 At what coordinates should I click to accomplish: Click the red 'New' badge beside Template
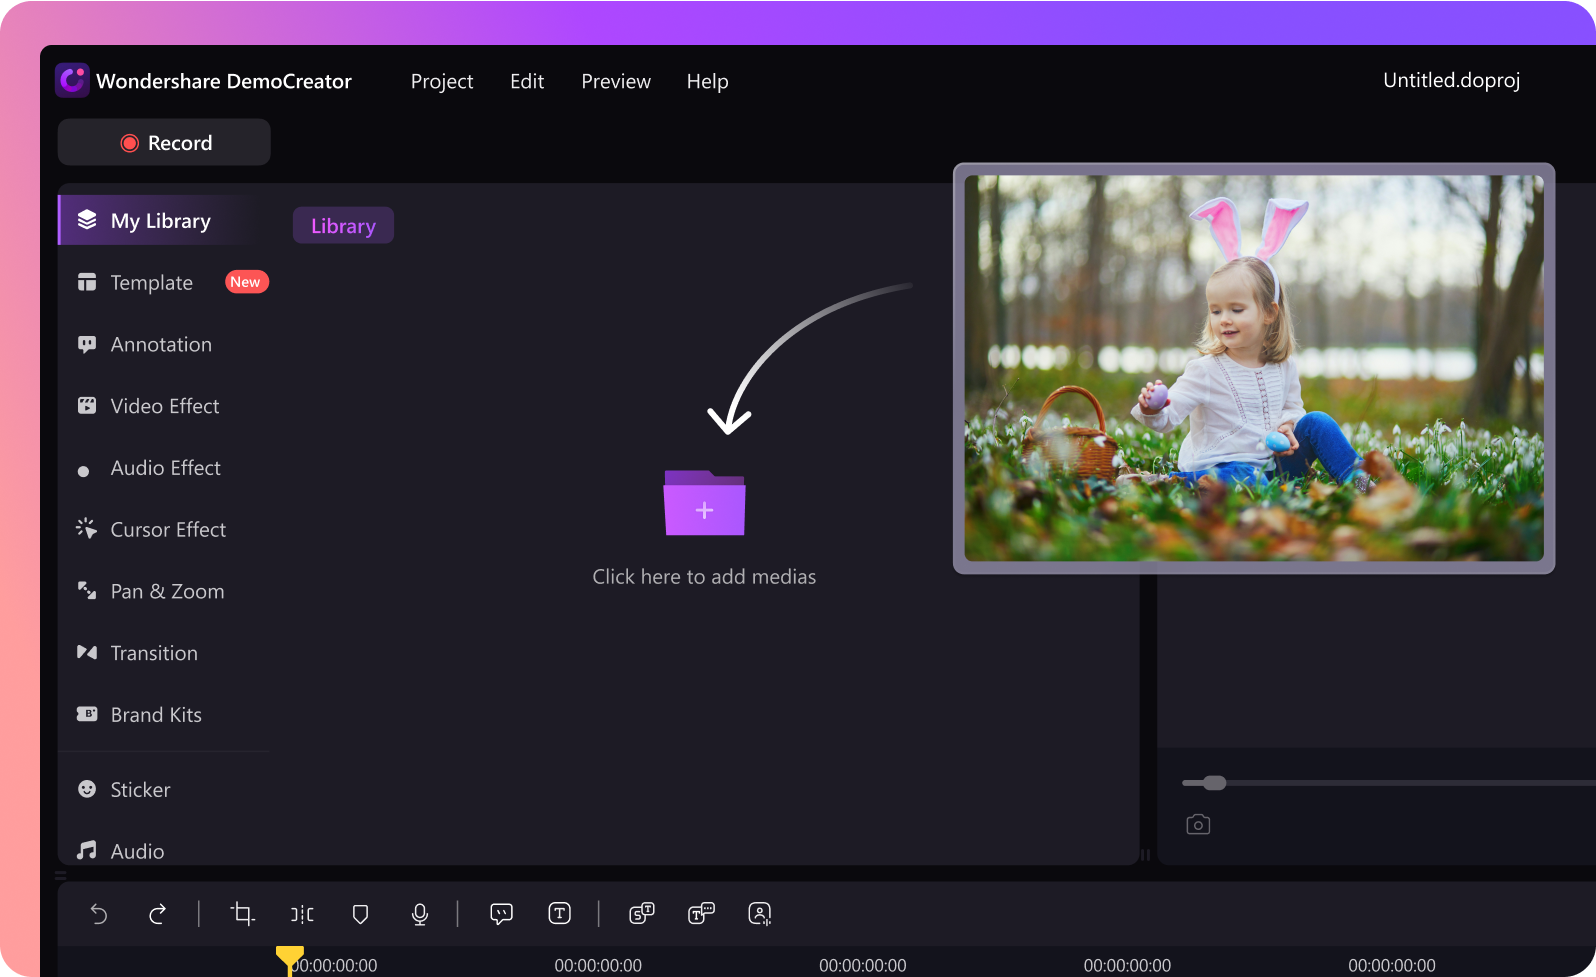pos(246,282)
